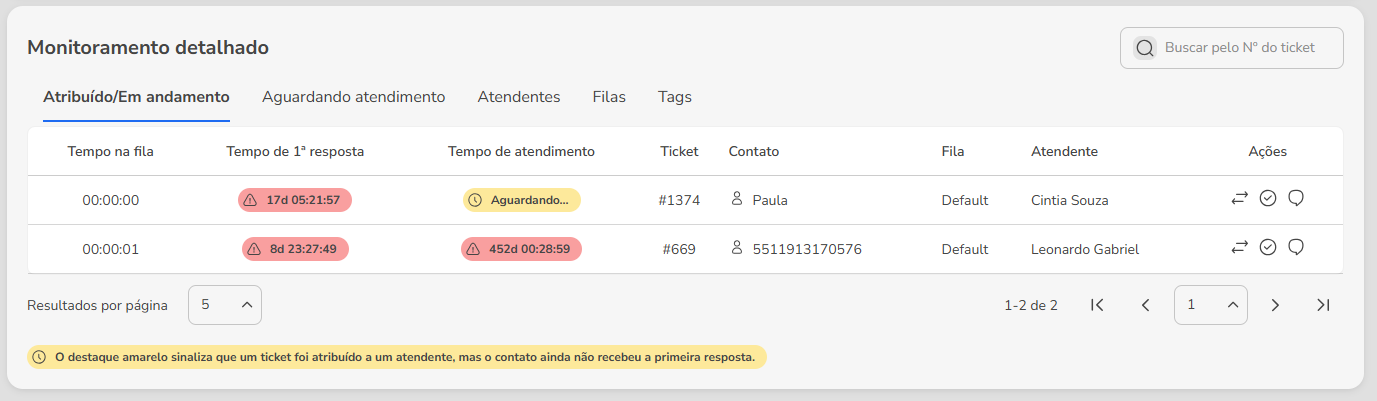Expand the page number selector

[1210, 305]
